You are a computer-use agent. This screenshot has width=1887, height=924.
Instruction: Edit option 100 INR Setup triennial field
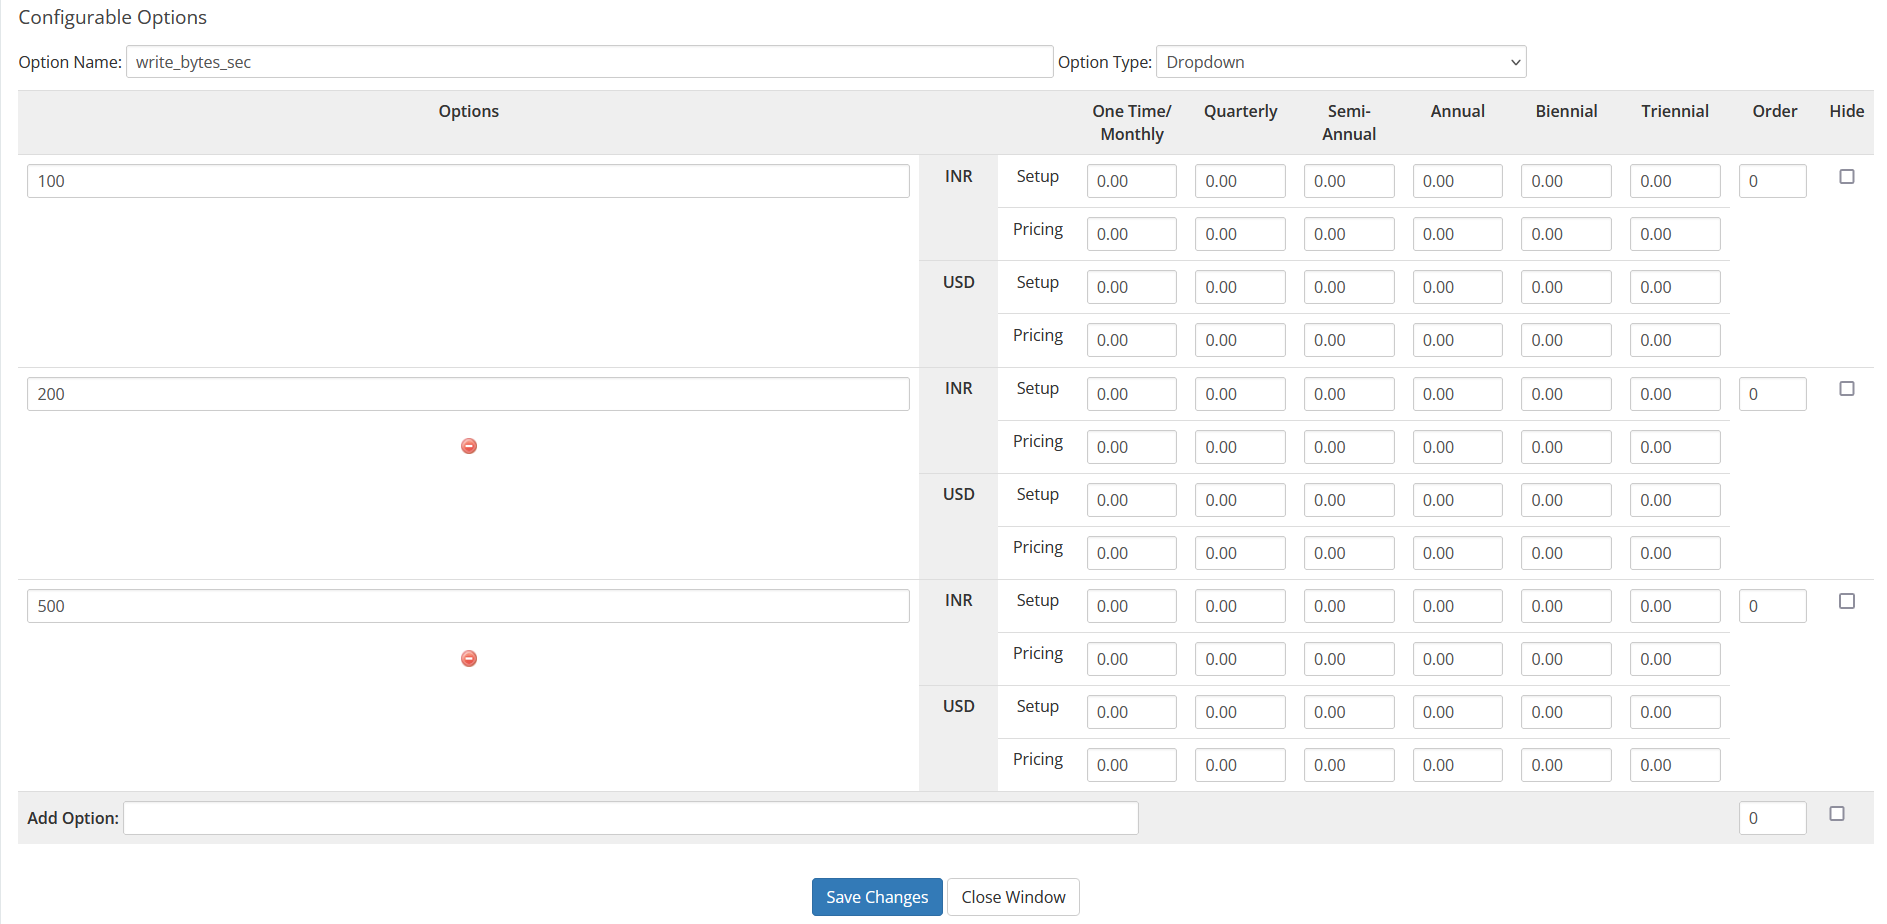1675,181
